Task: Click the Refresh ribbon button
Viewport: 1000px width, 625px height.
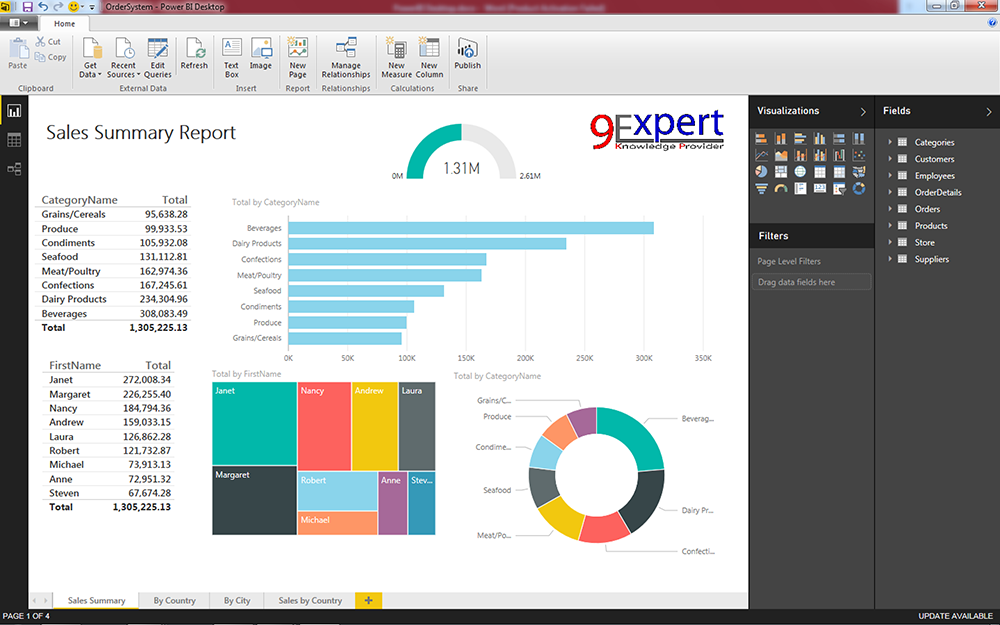Action: (x=194, y=54)
